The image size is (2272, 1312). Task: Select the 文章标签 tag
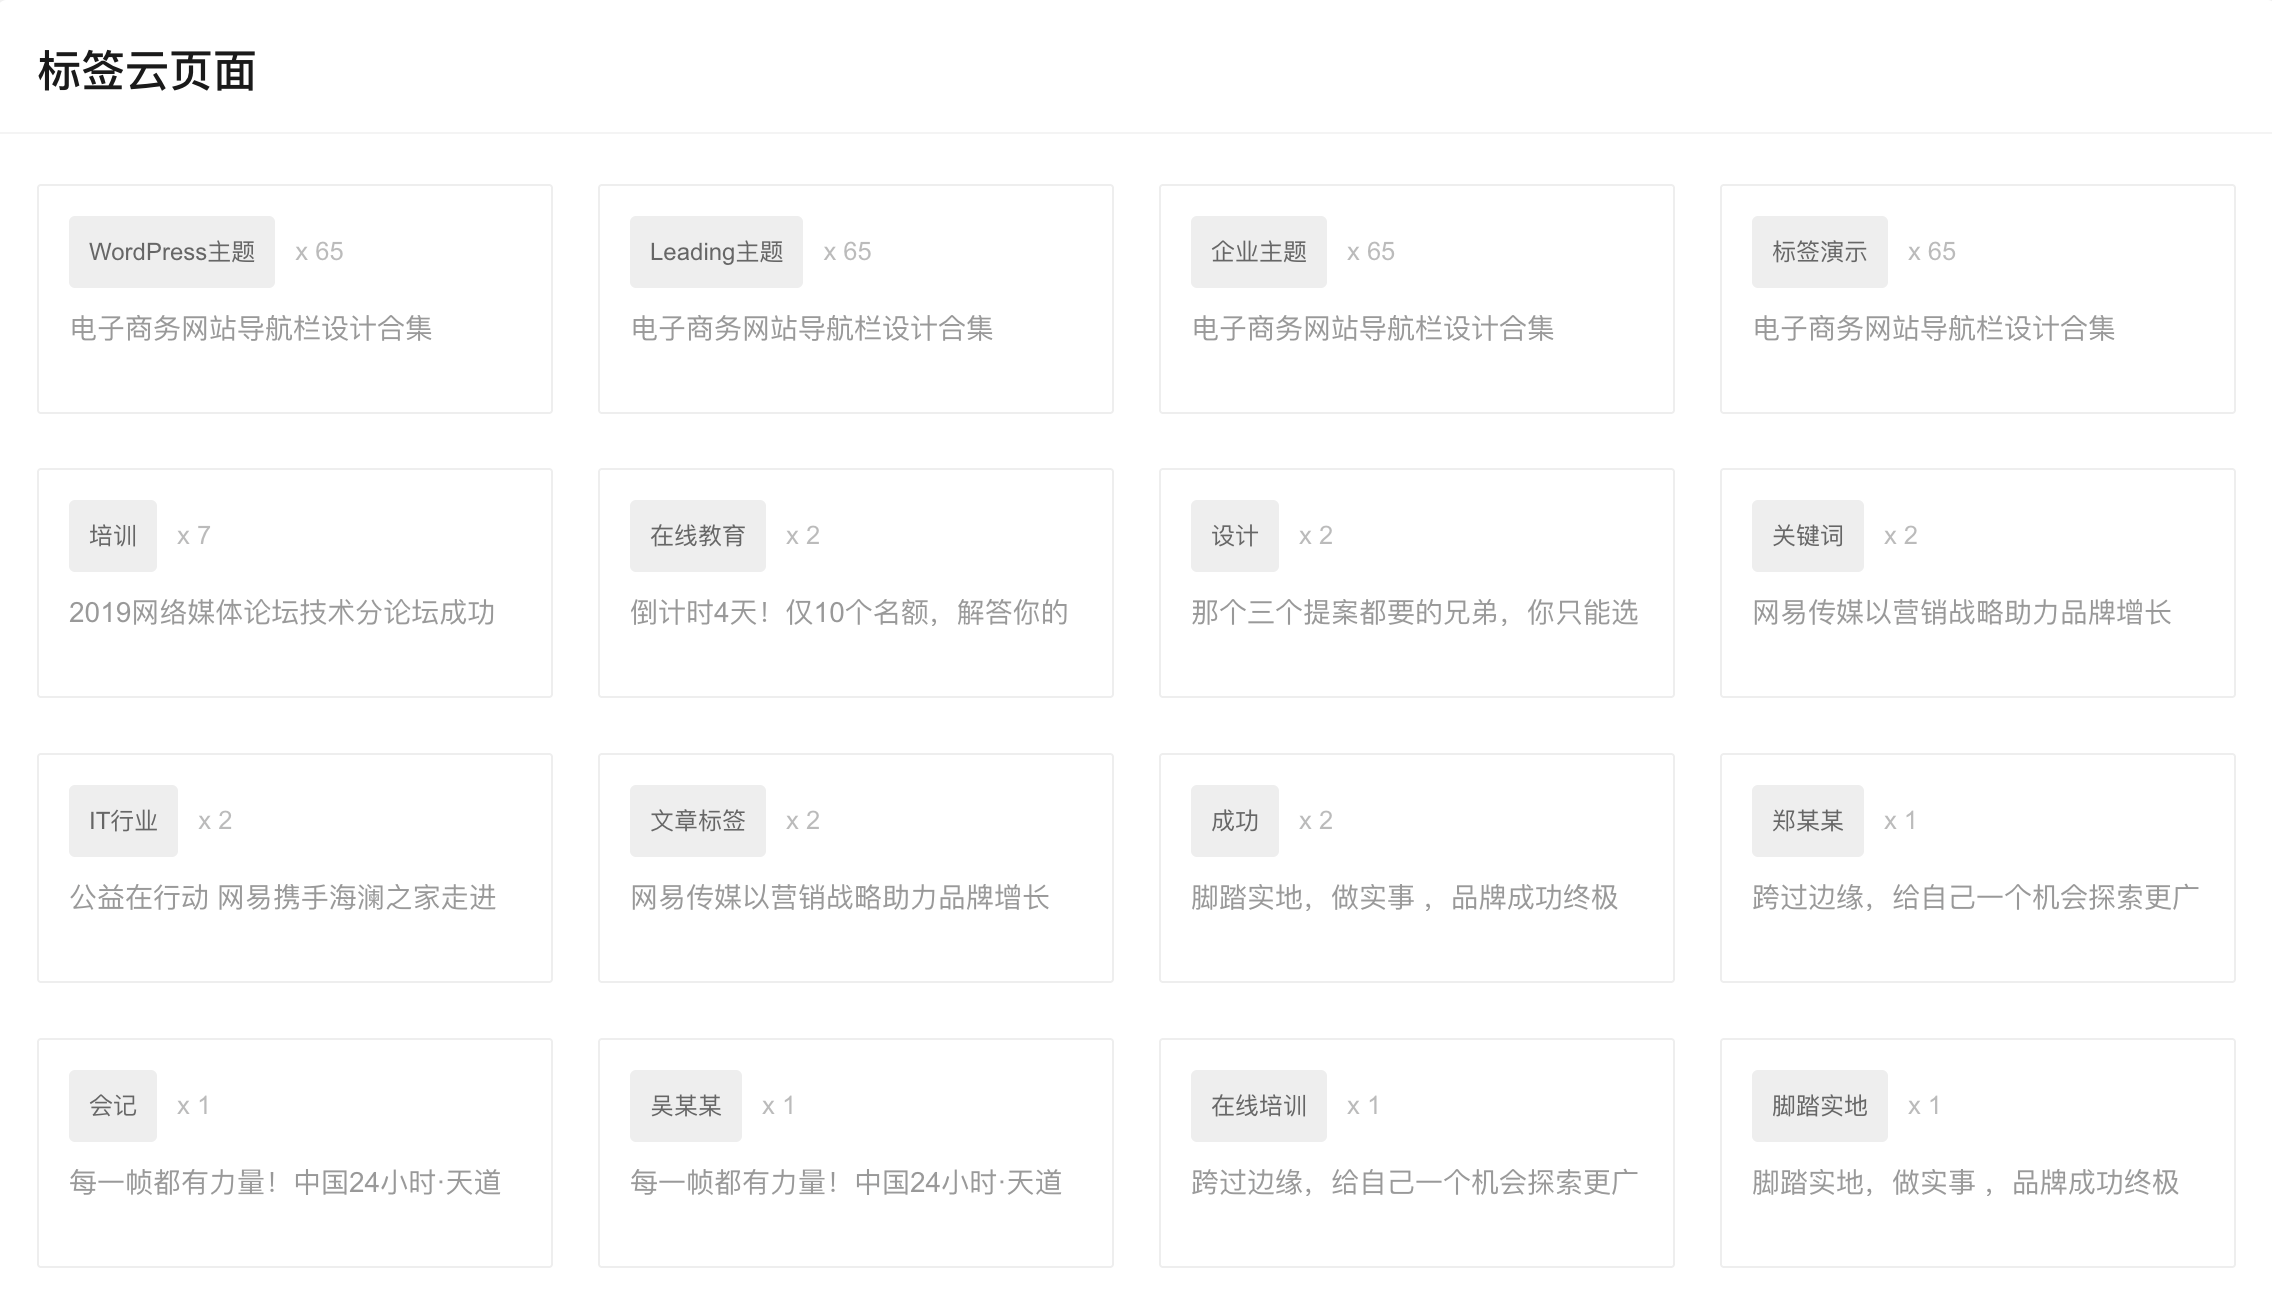point(697,819)
